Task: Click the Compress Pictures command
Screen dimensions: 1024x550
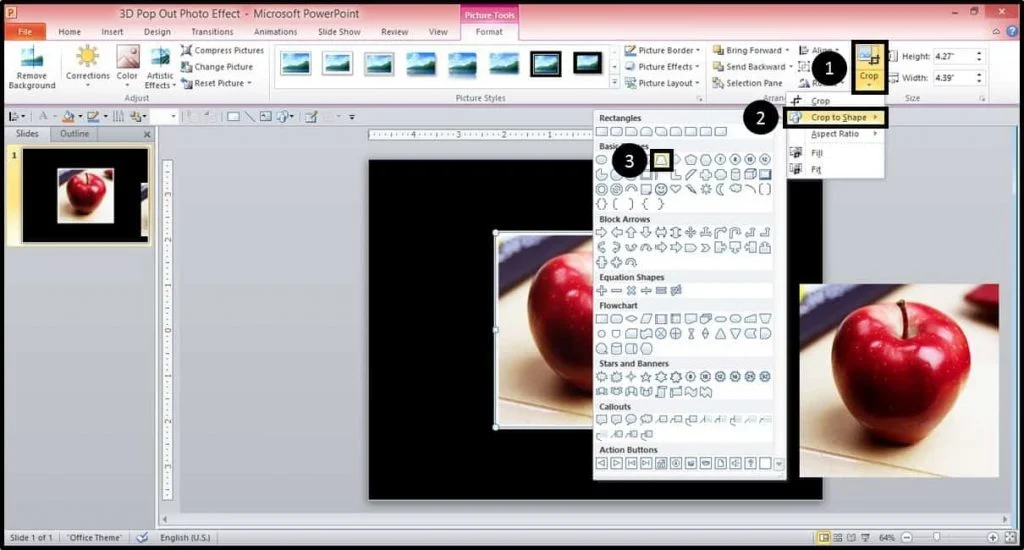Action: pyautogui.click(x=223, y=50)
